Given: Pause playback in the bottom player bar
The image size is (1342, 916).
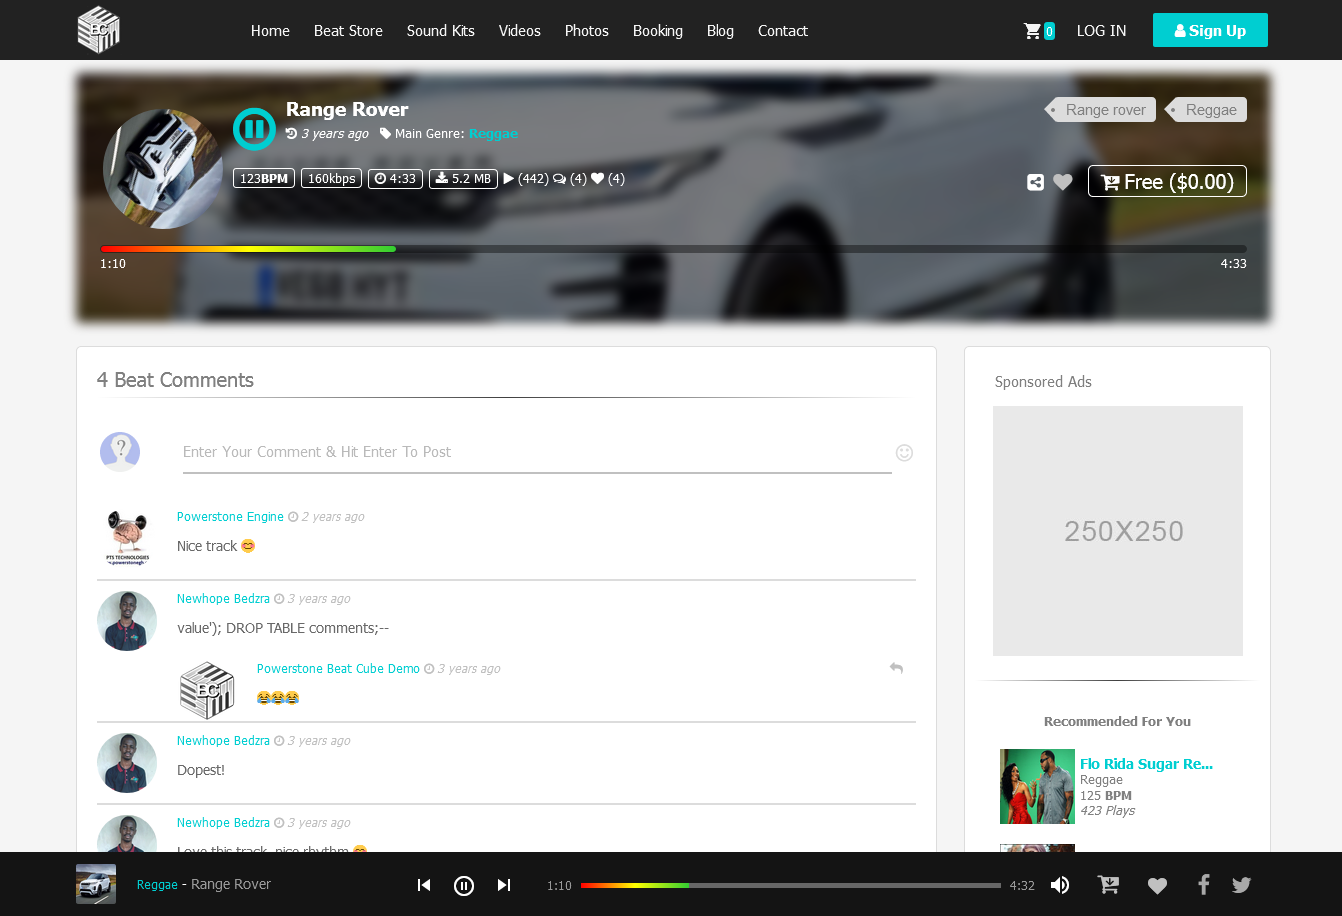Looking at the screenshot, I should pyautogui.click(x=464, y=885).
